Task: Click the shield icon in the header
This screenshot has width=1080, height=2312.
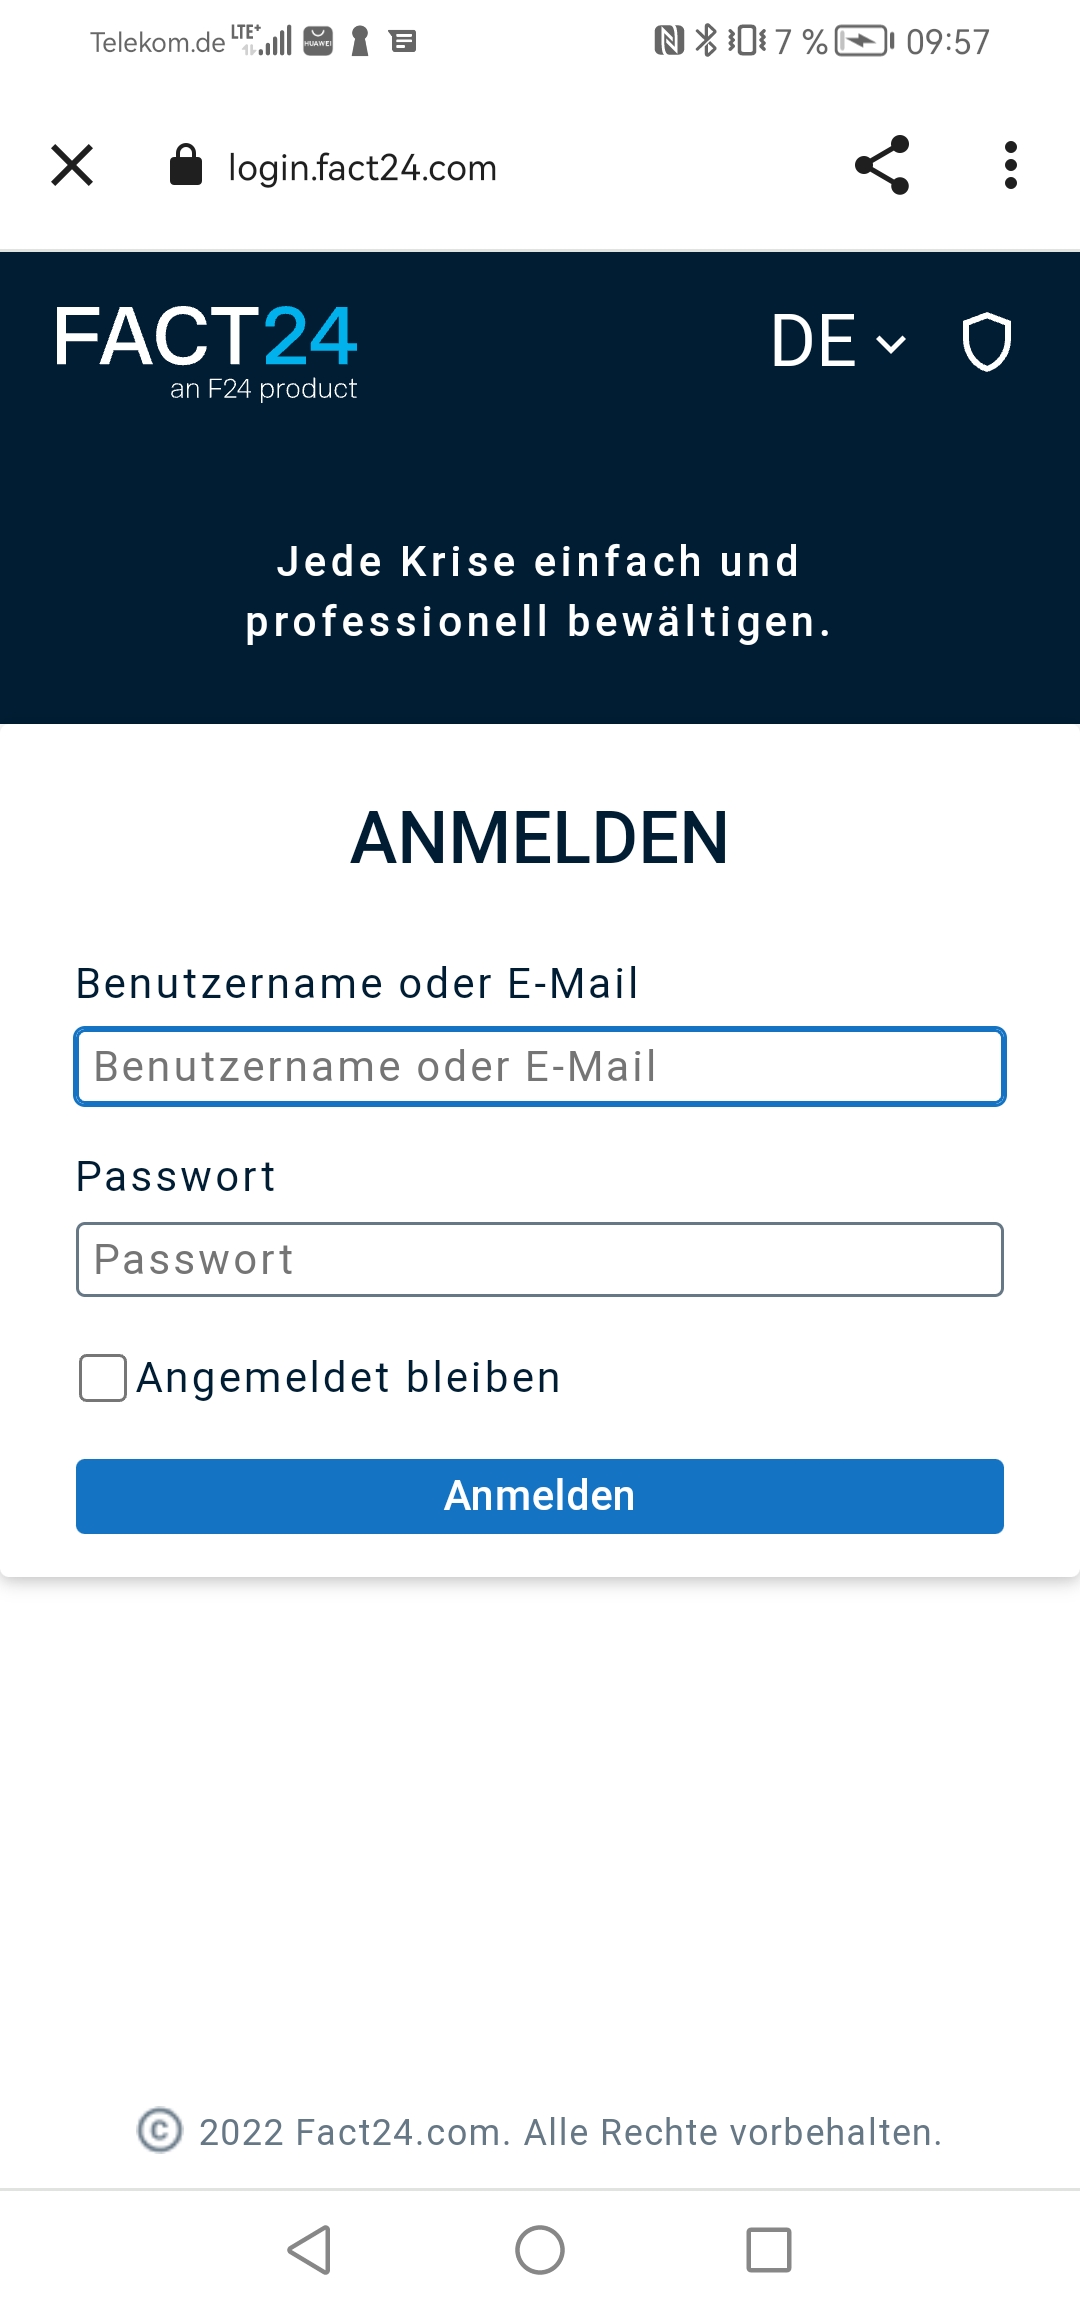Action: (x=985, y=343)
